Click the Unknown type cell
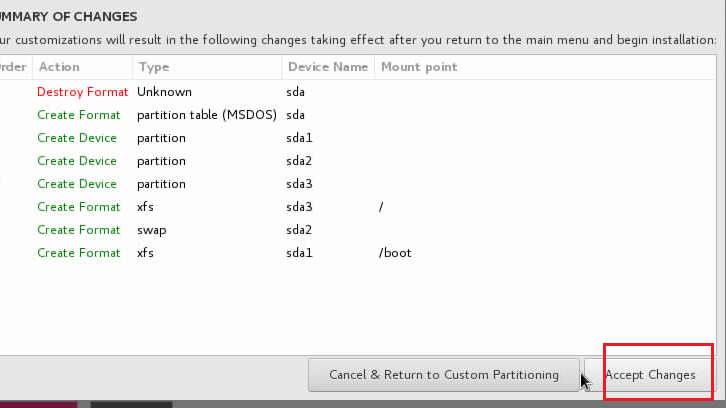Screen dimensions: 726x408 point(164,92)
